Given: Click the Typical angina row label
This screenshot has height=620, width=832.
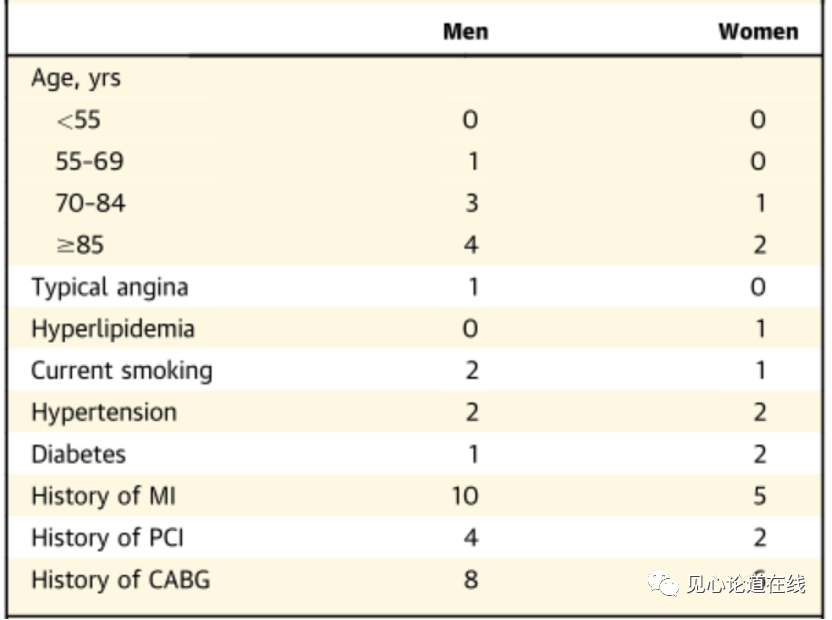Looking at the screenshot, I should tap(109, 288).
